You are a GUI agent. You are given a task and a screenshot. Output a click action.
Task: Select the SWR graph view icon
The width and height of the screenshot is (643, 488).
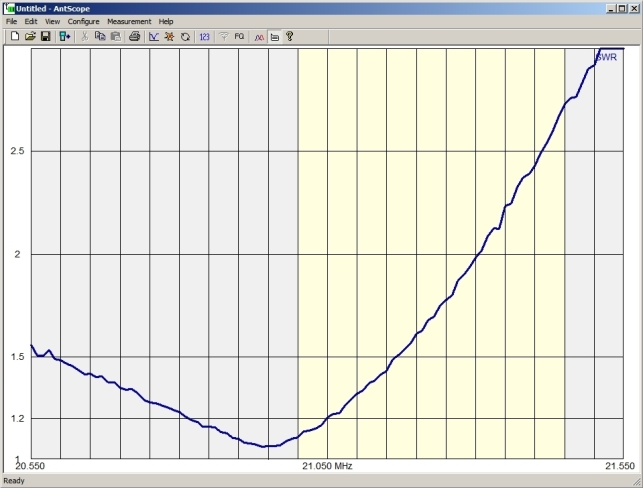point(154,36)
